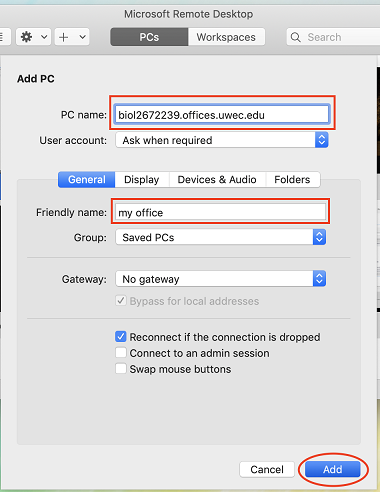Screen dimensions: 380x492
Task: Select the PCs segment button
Action: 149,37
